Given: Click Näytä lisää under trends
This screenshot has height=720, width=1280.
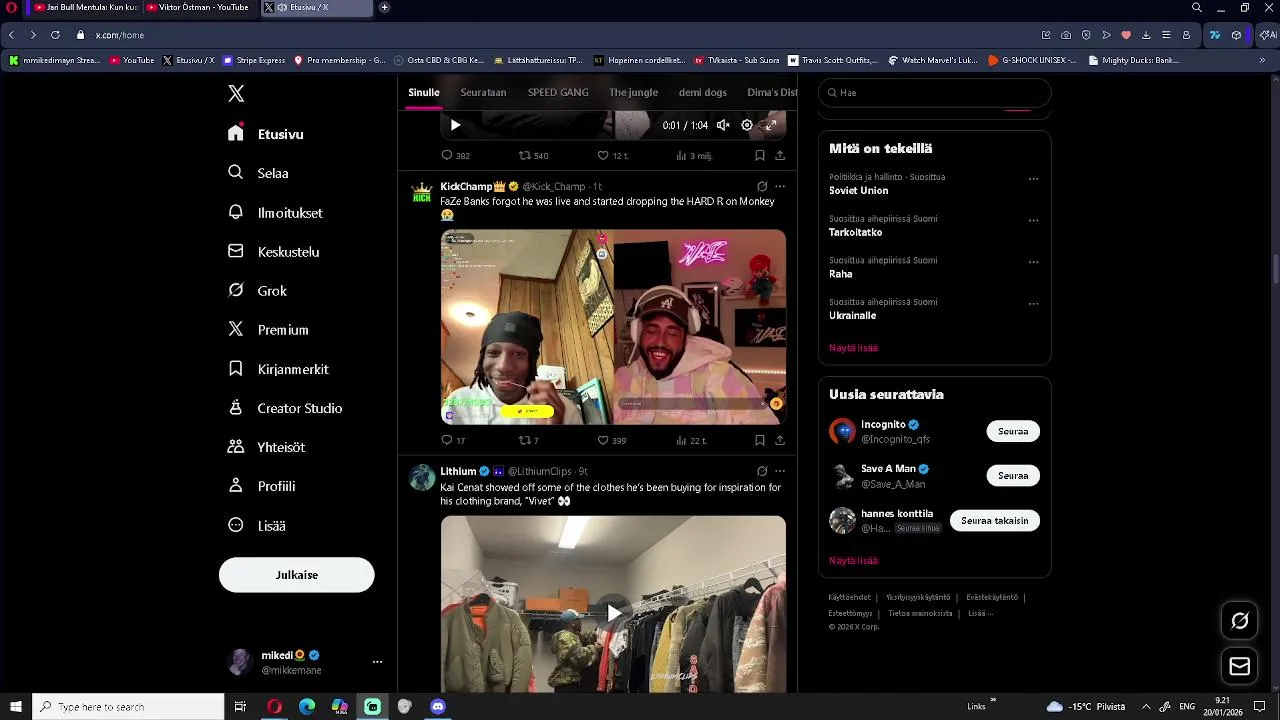Looking at the screenshot, I should [x=853, y=348].
